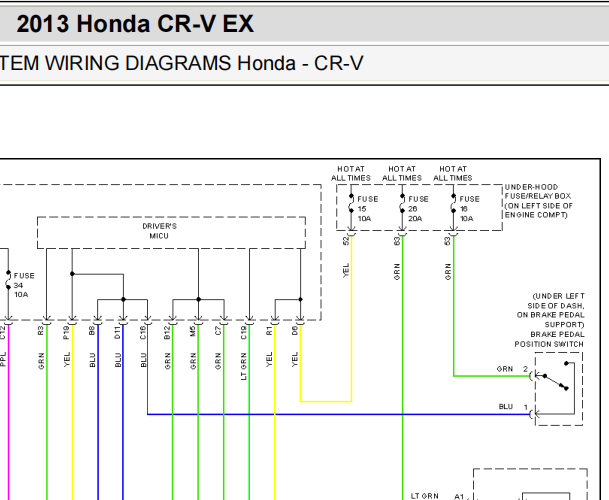
Task: Click the fuse symbol for Fuse 34
Action: tap(8, 280)
